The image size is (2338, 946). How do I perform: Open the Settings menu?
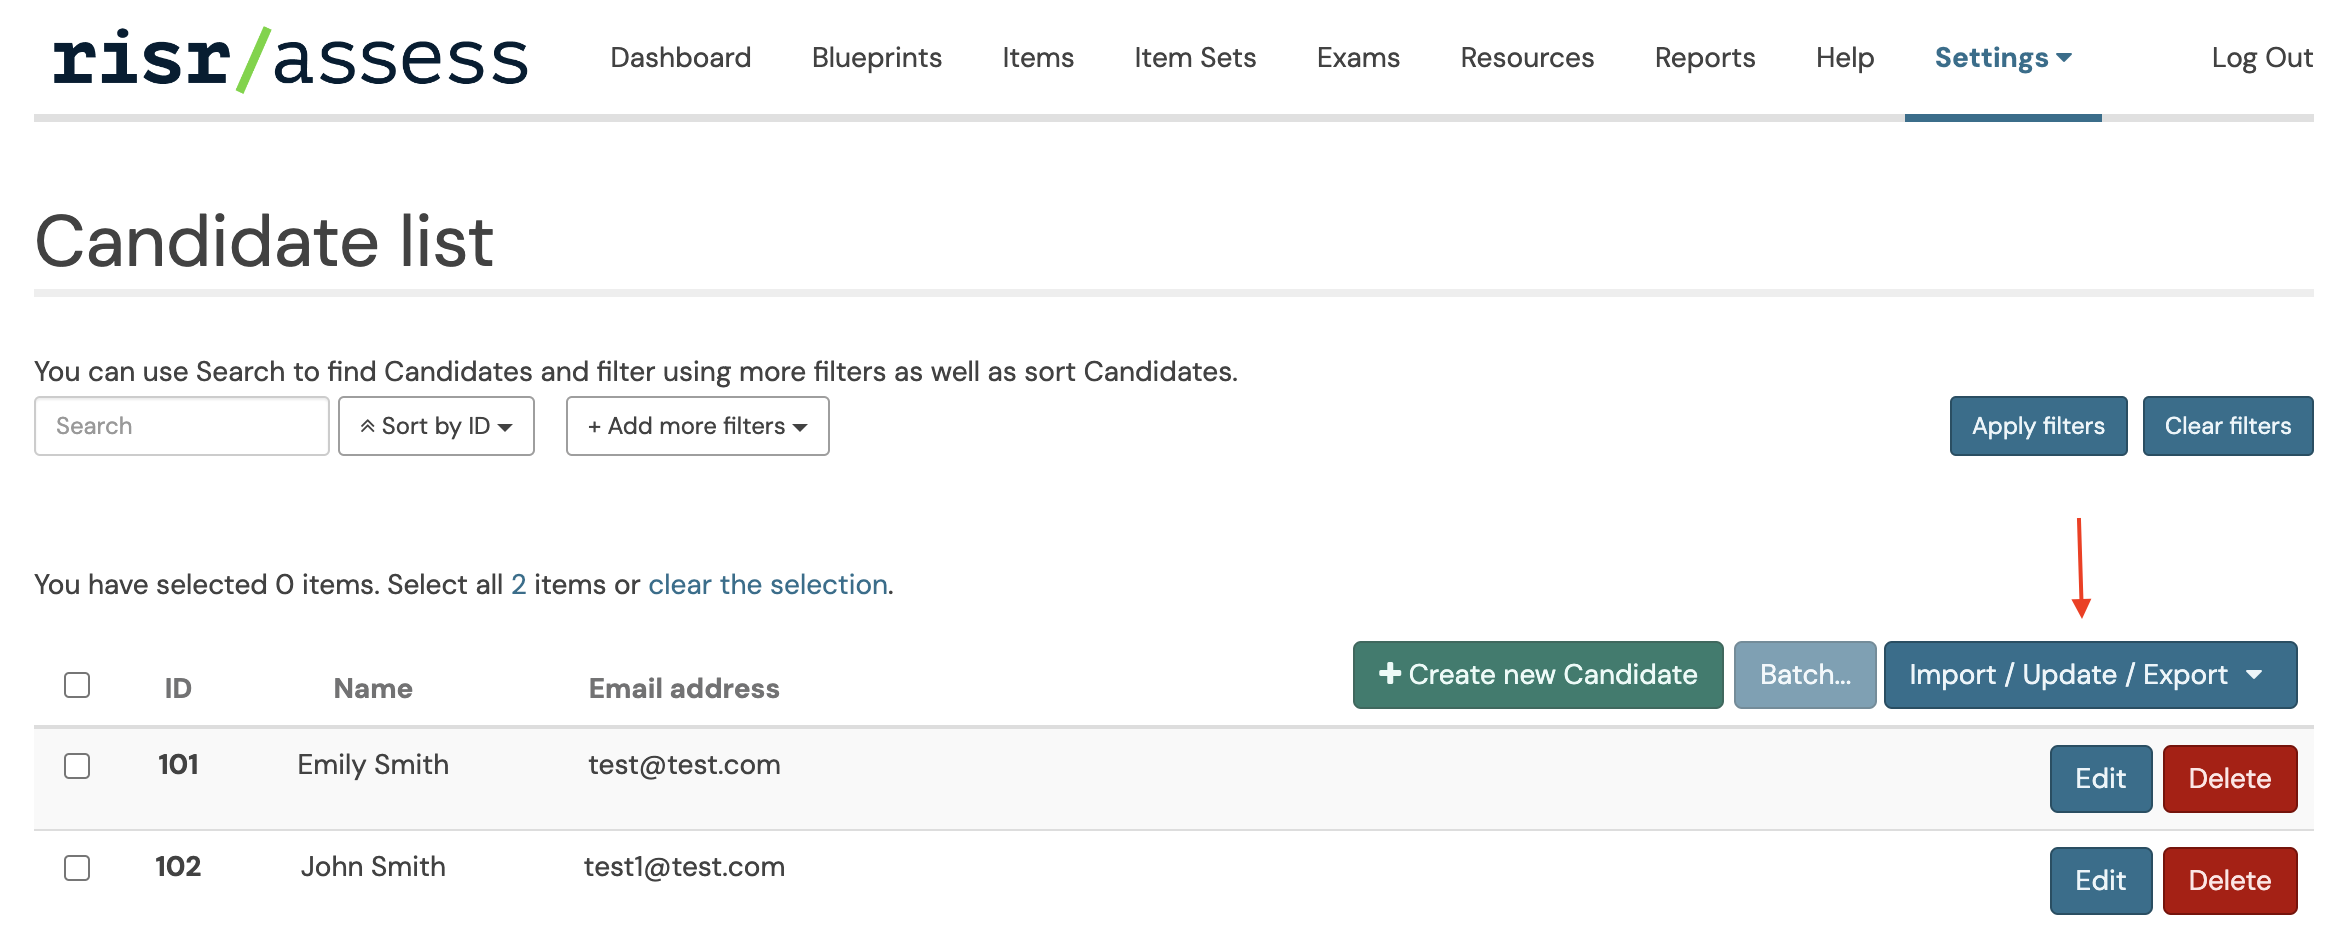(2003, 58)
